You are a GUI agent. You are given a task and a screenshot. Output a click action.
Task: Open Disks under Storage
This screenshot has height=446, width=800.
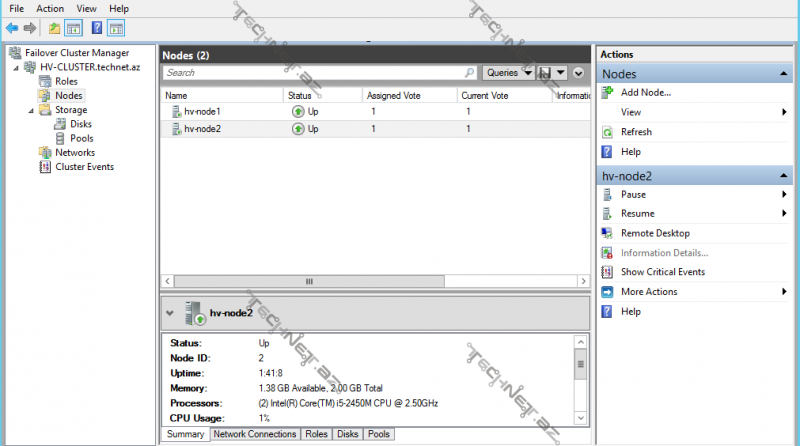point(81,124)
